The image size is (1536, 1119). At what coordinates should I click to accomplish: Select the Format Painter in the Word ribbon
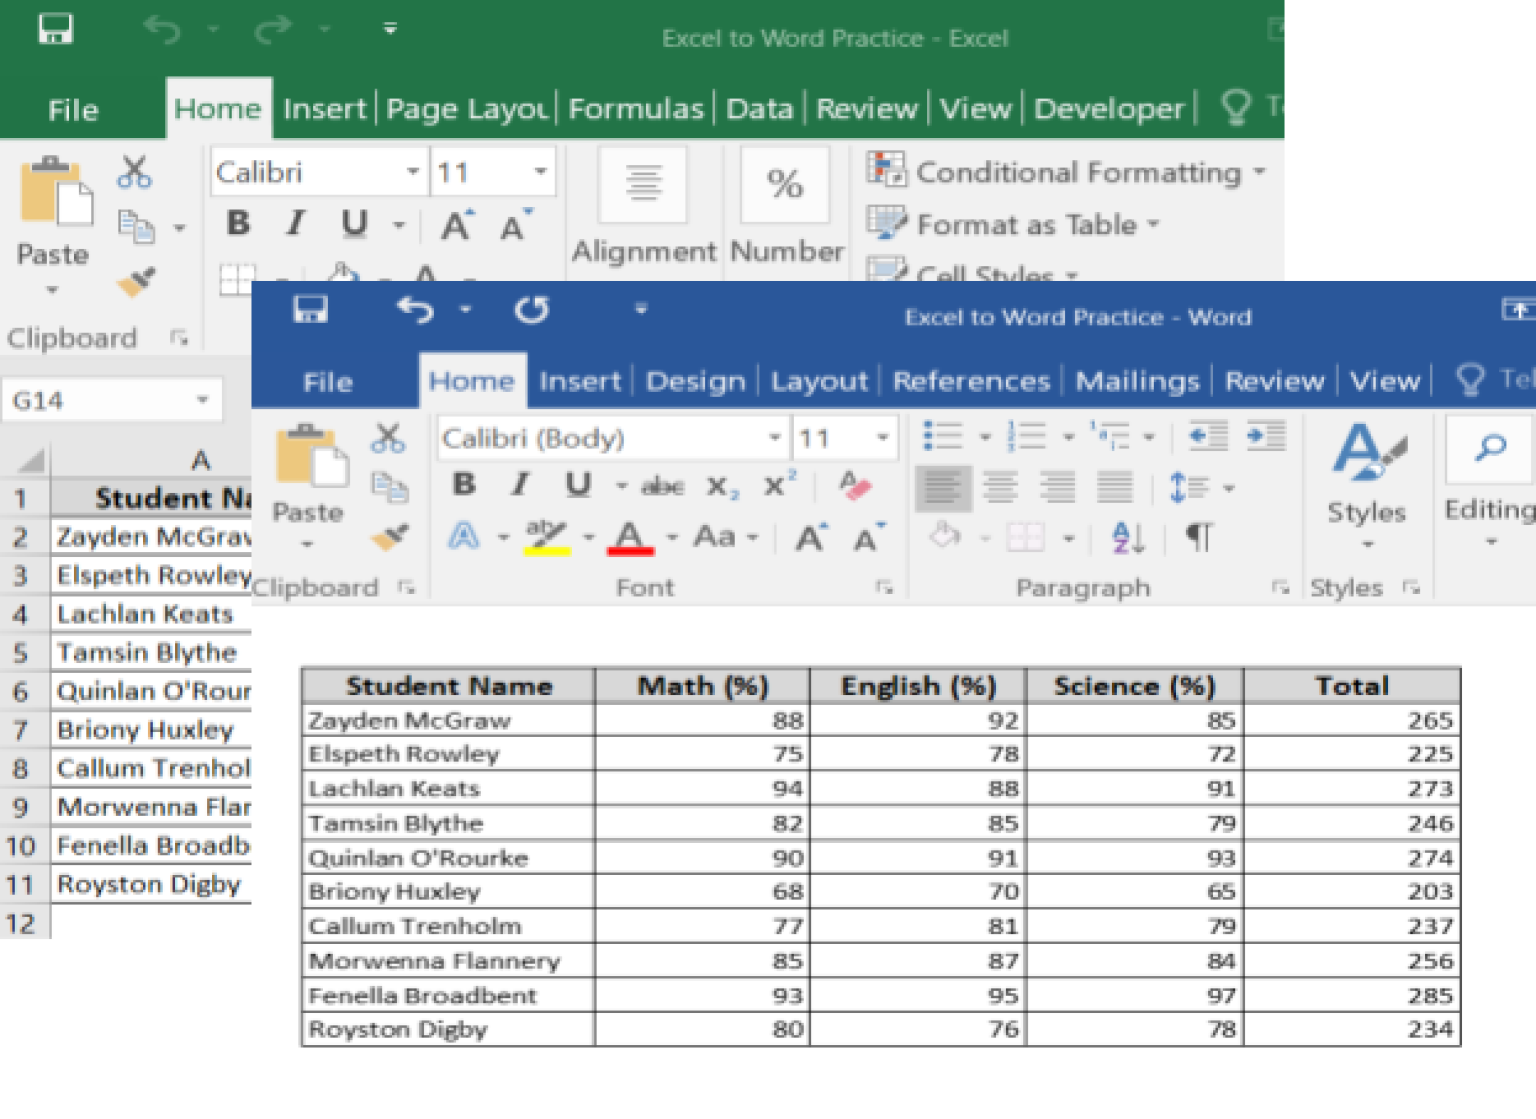point(390,537)
